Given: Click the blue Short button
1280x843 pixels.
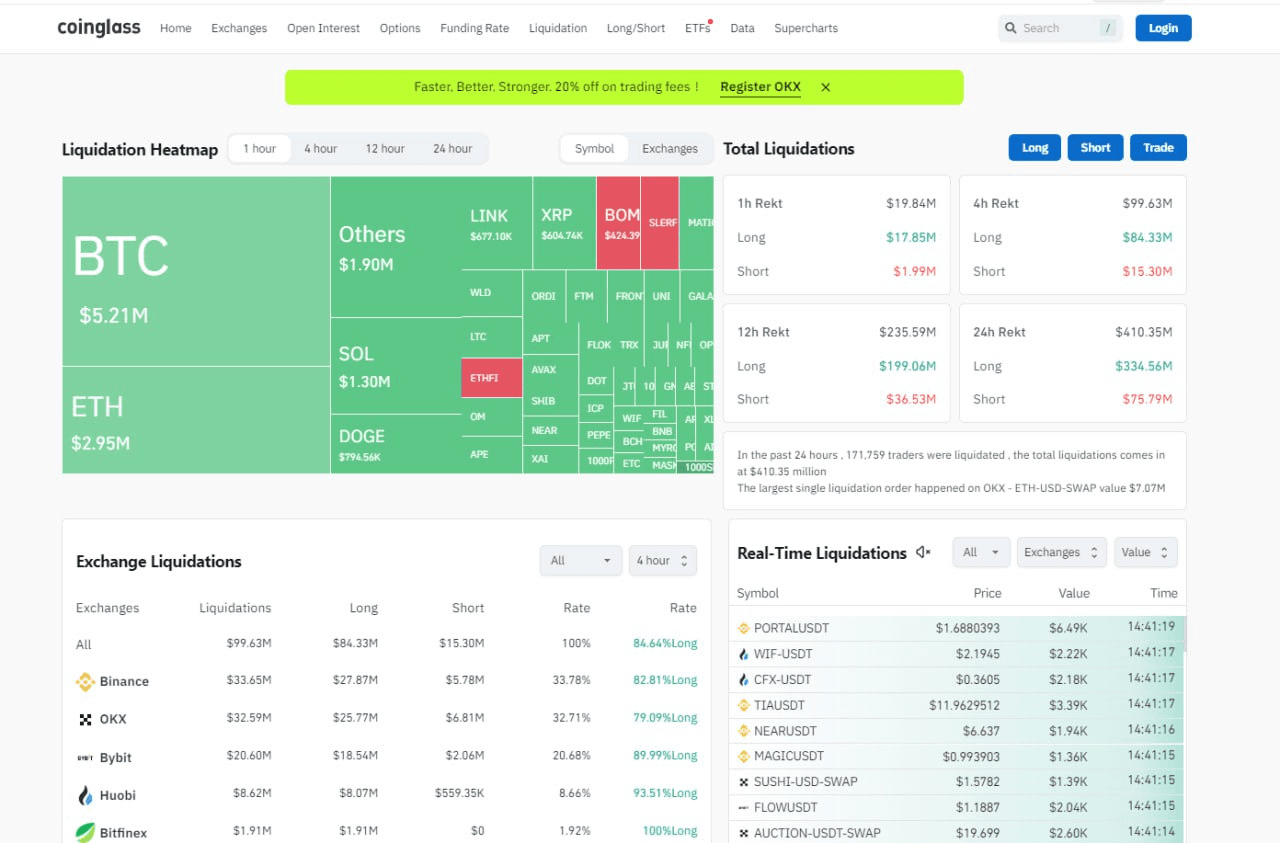Looking at the screenshot, I should point(1095,148).
